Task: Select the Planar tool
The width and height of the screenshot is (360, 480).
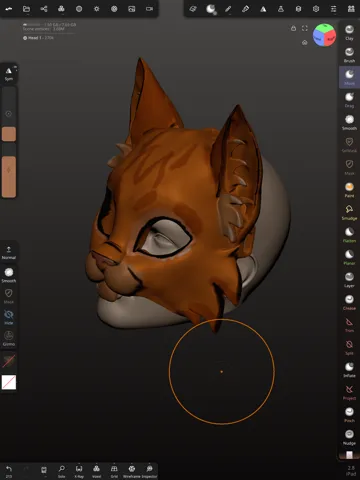Action: point(349,257)
